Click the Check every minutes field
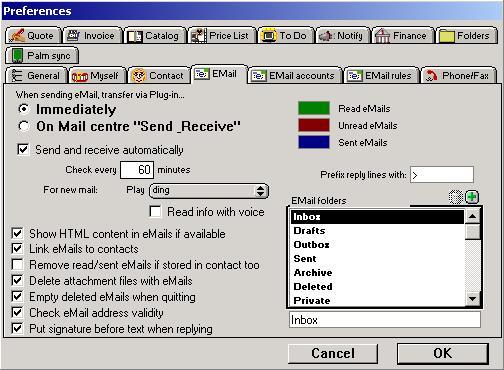Viewport: 504px width, 370px height. tap(137, 170)
